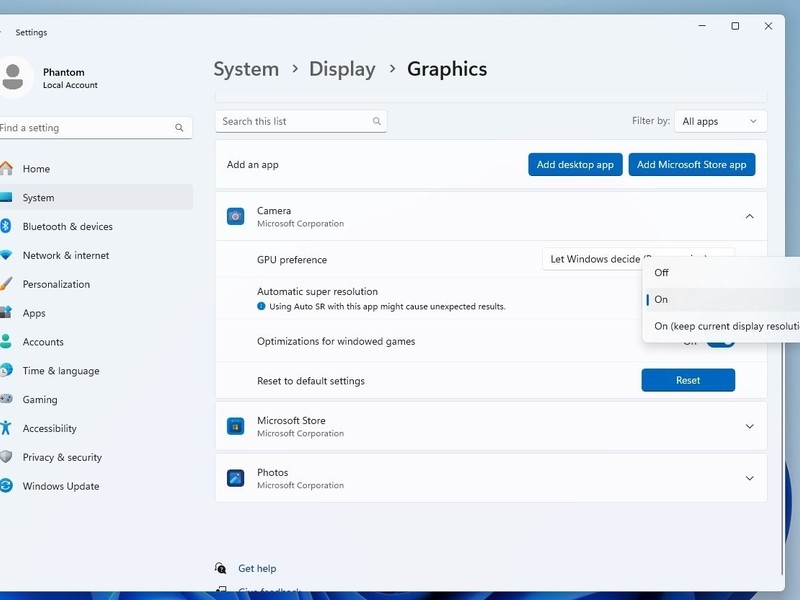Click the Privacy & security shield icon
This screenshot has width=800, height=600.
coord(6,457)
